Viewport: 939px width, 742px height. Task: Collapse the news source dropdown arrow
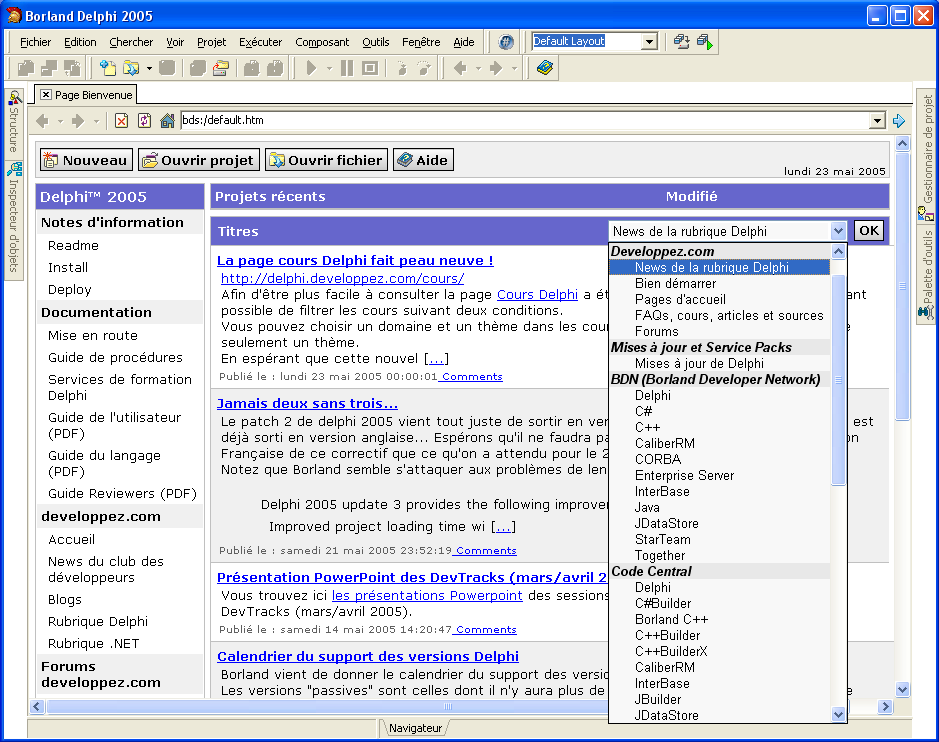[x=838, y=231]
